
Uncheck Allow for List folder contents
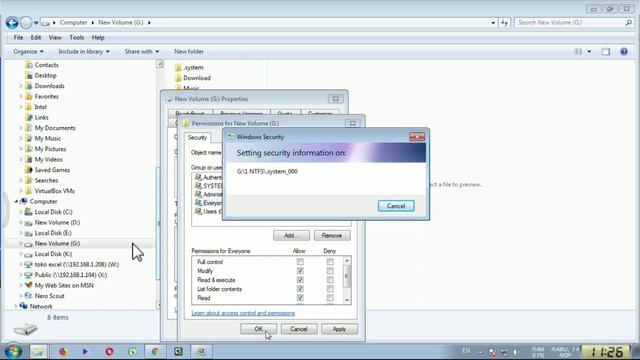300,289
